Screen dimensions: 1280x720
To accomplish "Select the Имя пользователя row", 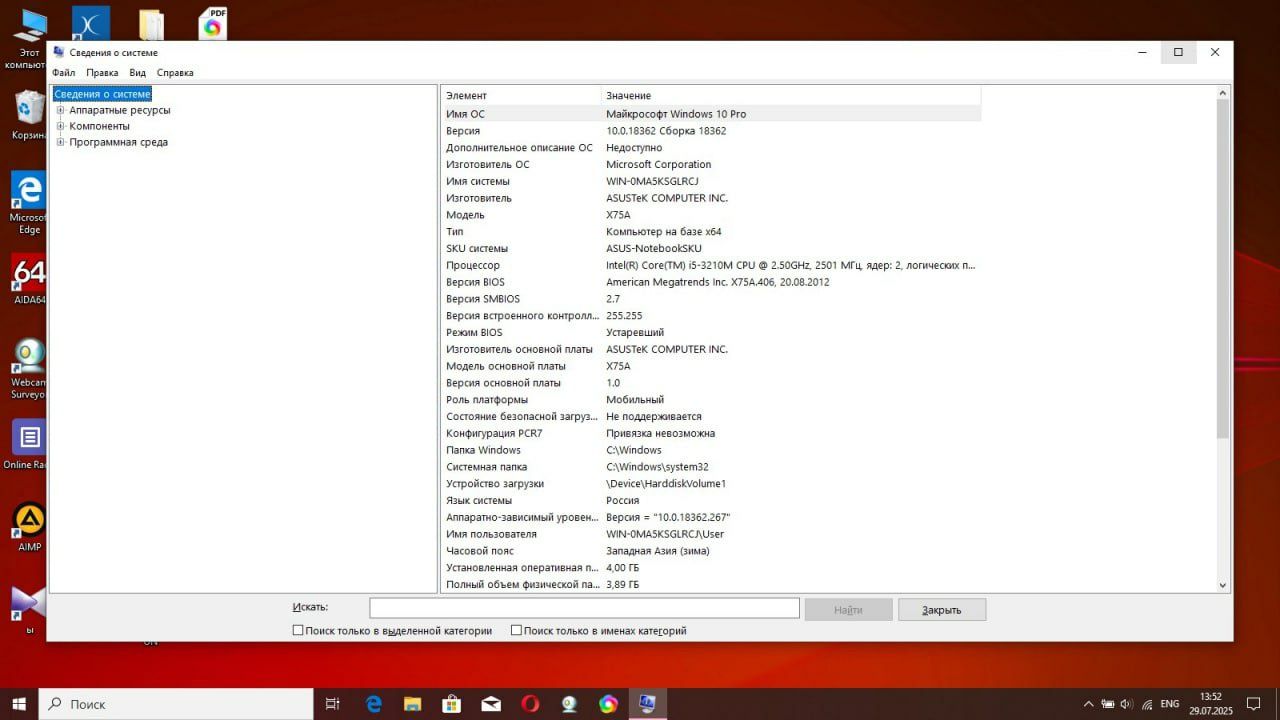I will coord(711,534).
